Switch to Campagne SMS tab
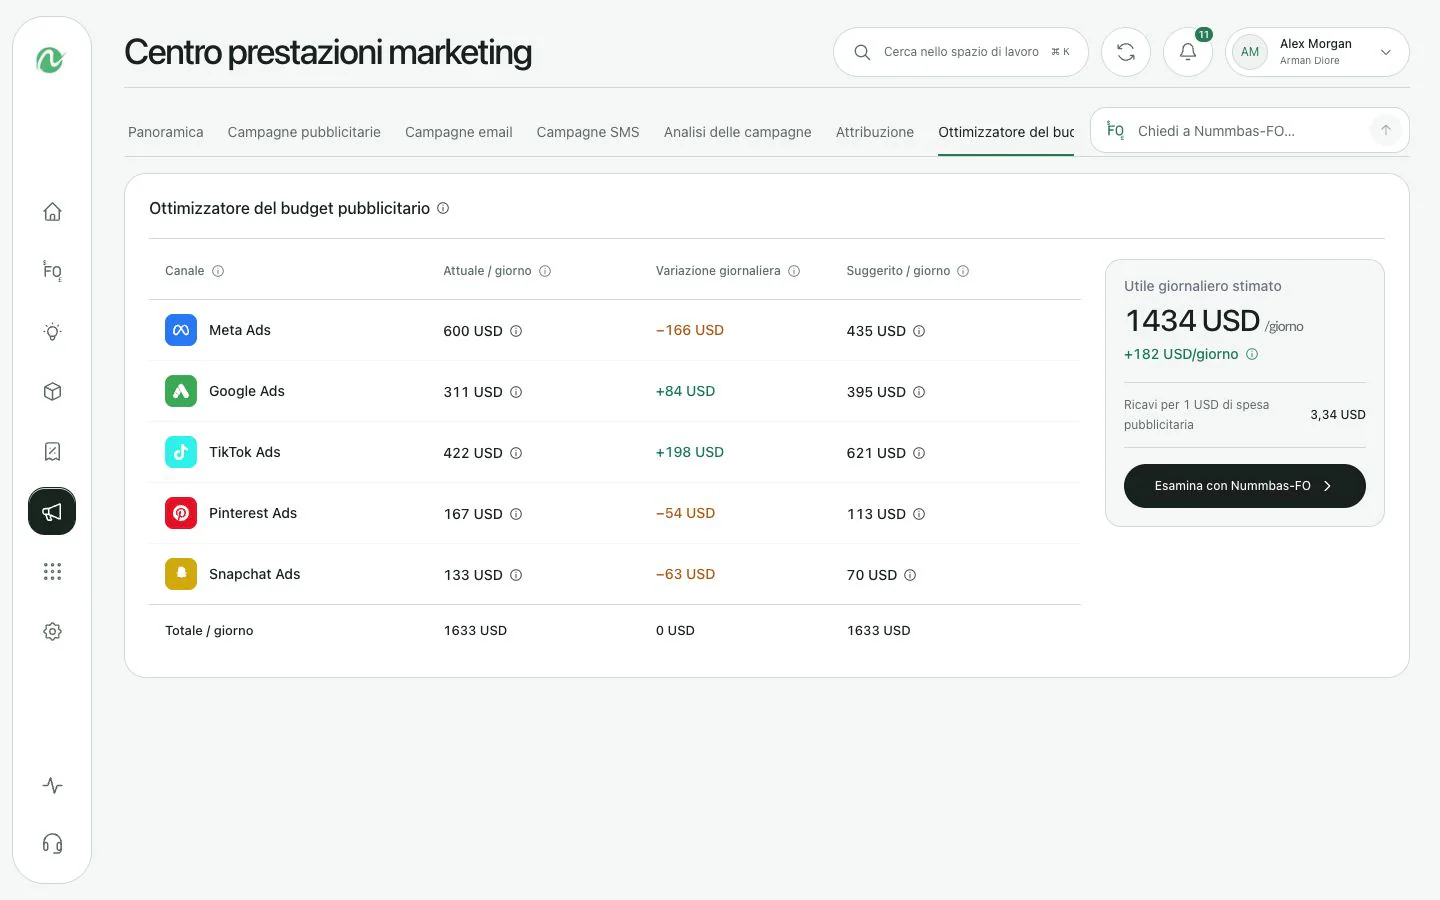 click(x=588, y=132)
